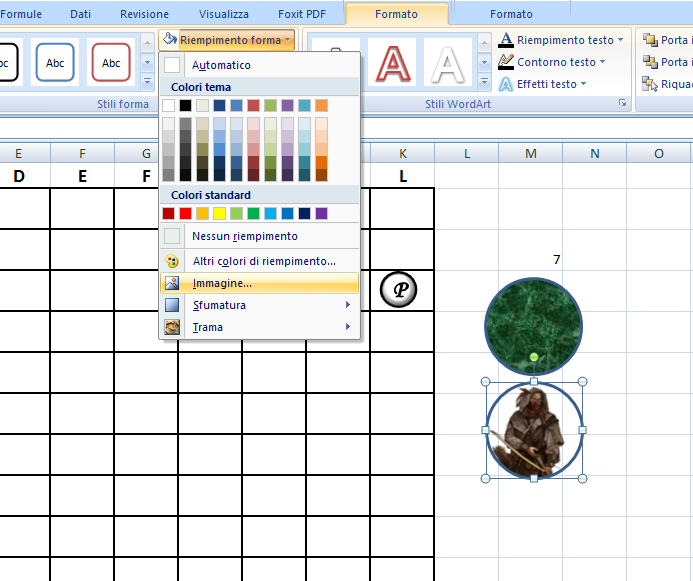Switch to the Visualizza tab
The height and width of the screenshot is (581, 693).
pyautogui.click(x=223, y=14)
